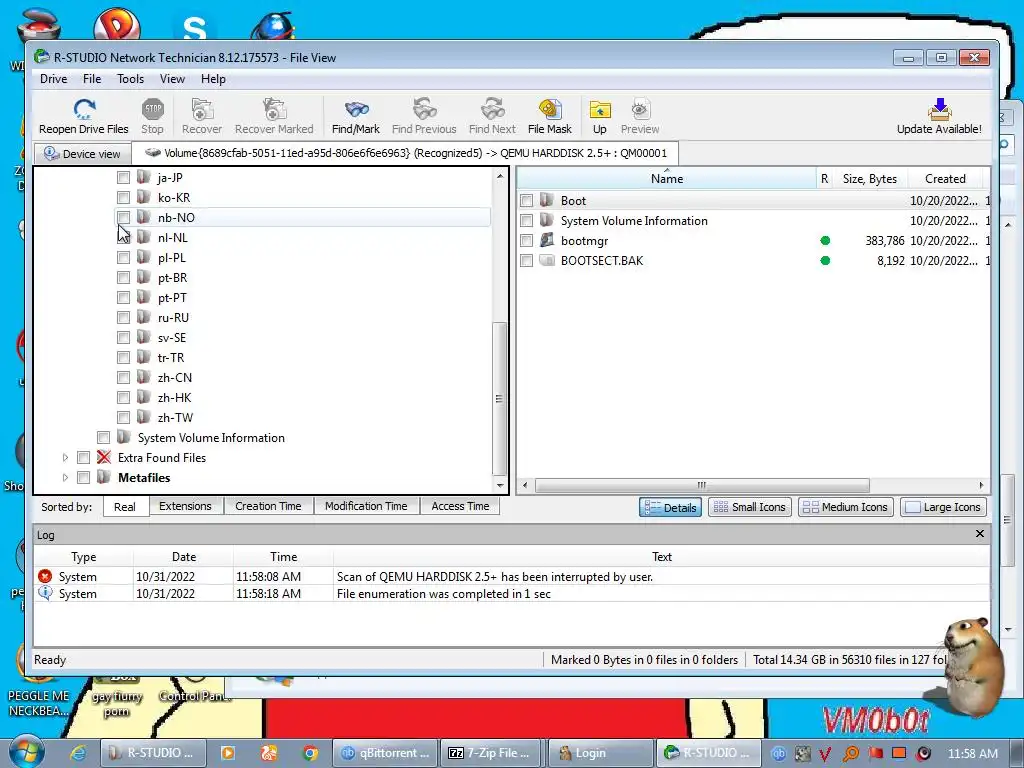This screenshot has height=768, width=1024.
Task: Open the Help menu
Action: pos(213,79)
